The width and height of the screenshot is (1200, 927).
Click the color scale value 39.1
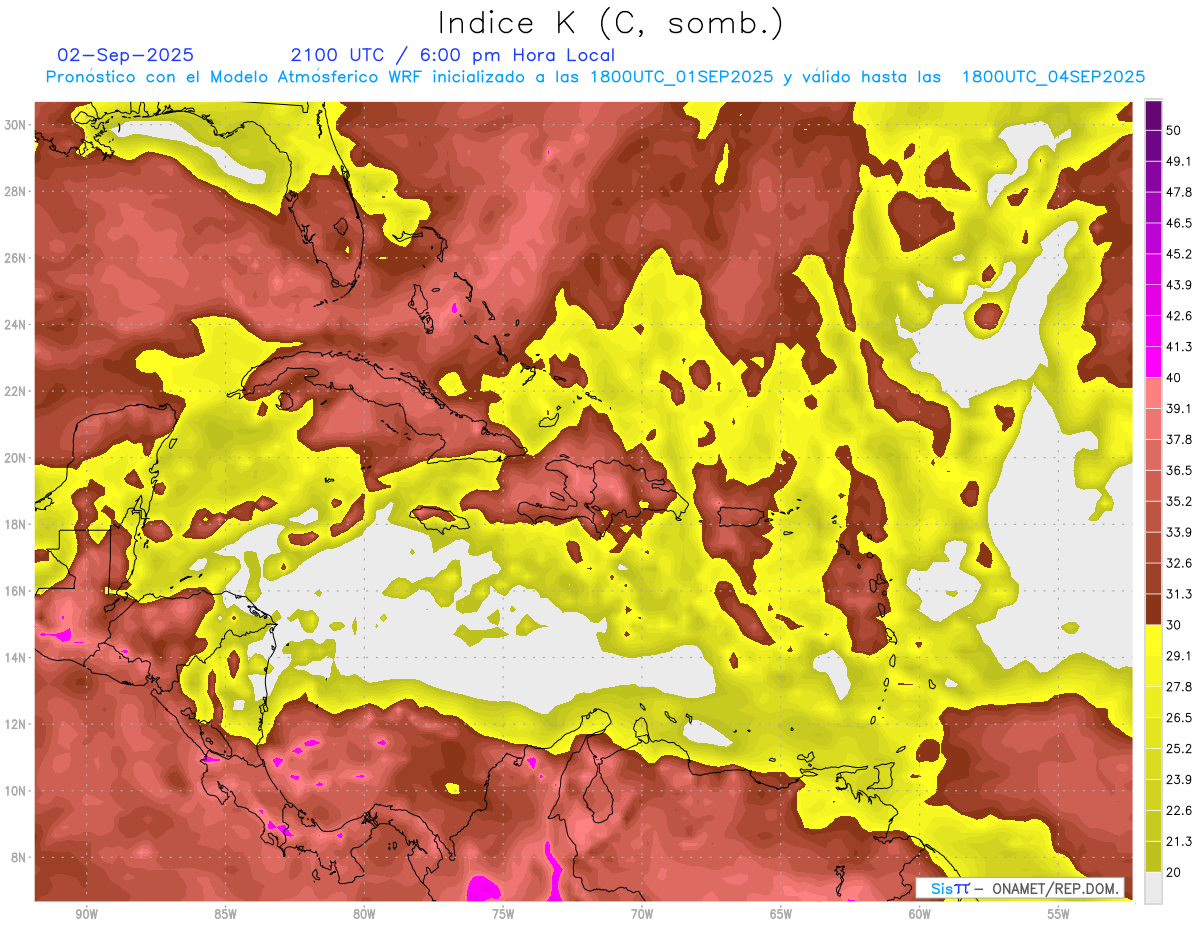coord(1178,408)
